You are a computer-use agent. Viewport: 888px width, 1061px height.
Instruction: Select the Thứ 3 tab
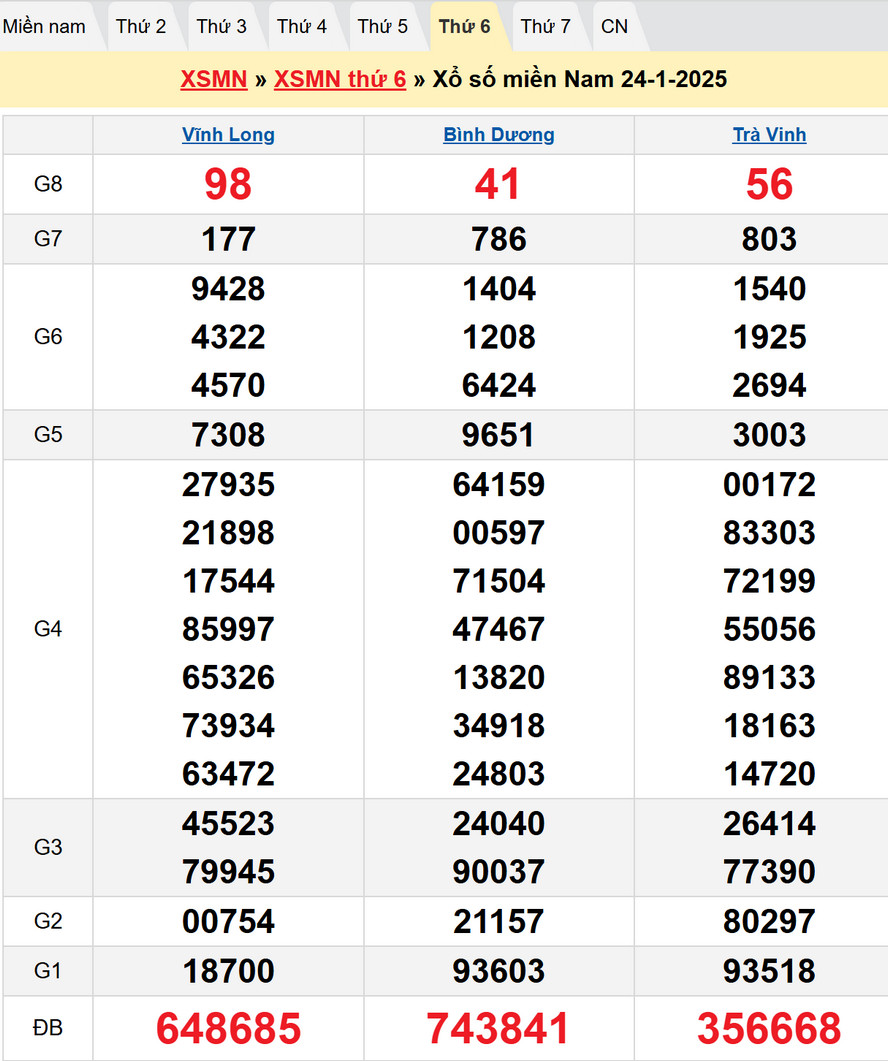click(221, 26)
